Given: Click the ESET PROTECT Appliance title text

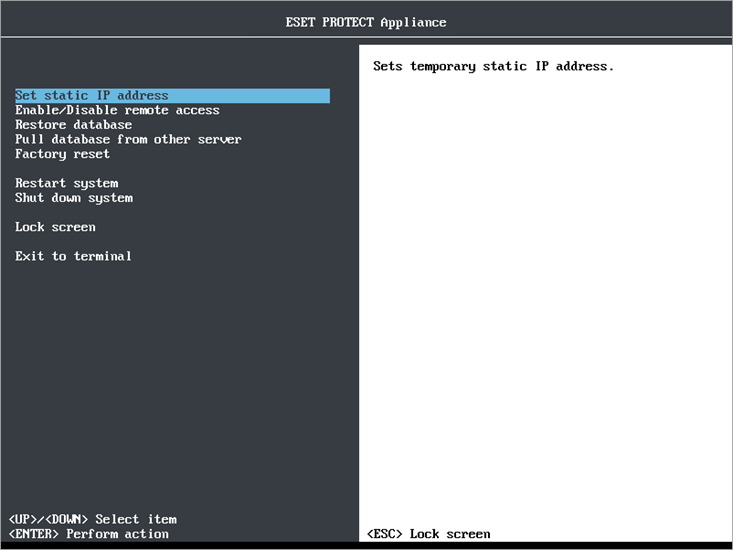Looking at the screenshot, I should [x=366, y=22].
